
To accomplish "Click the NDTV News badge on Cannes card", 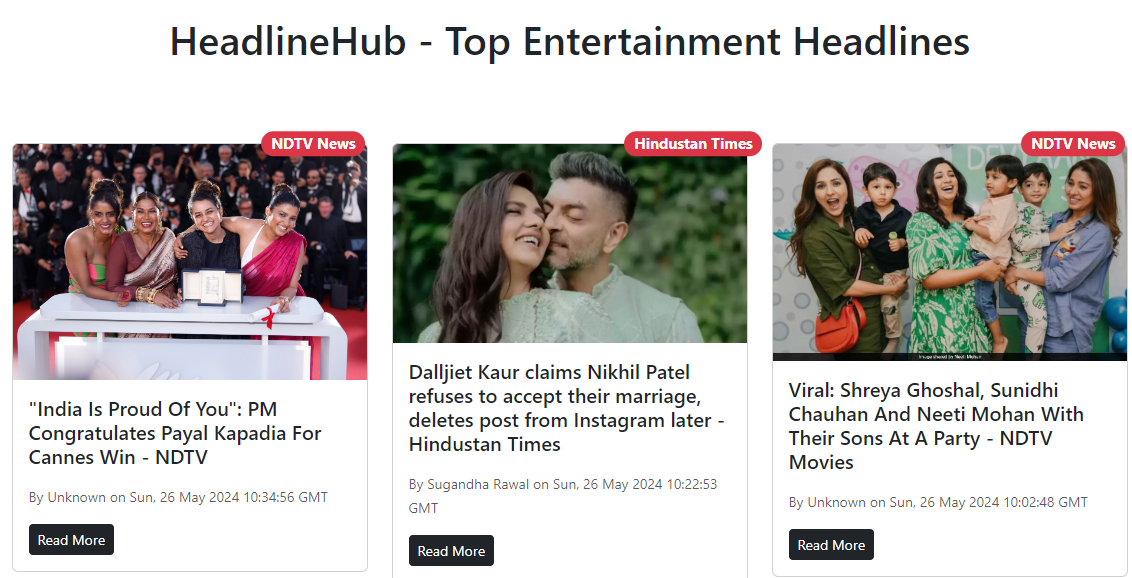I will (313, 144).
